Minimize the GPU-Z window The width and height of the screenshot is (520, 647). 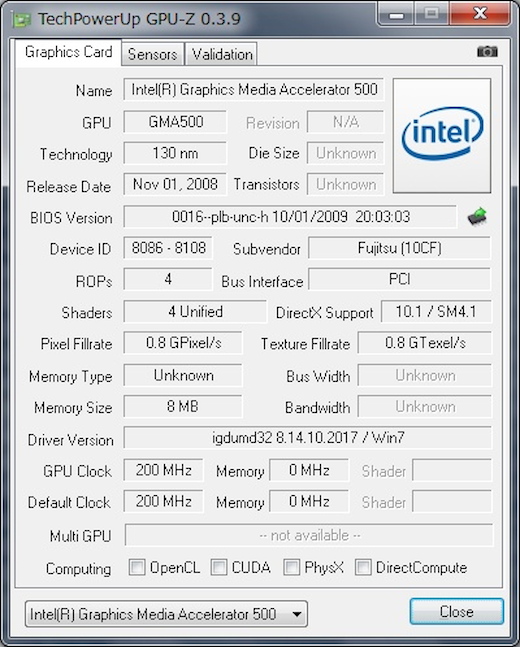pos(397,14)
